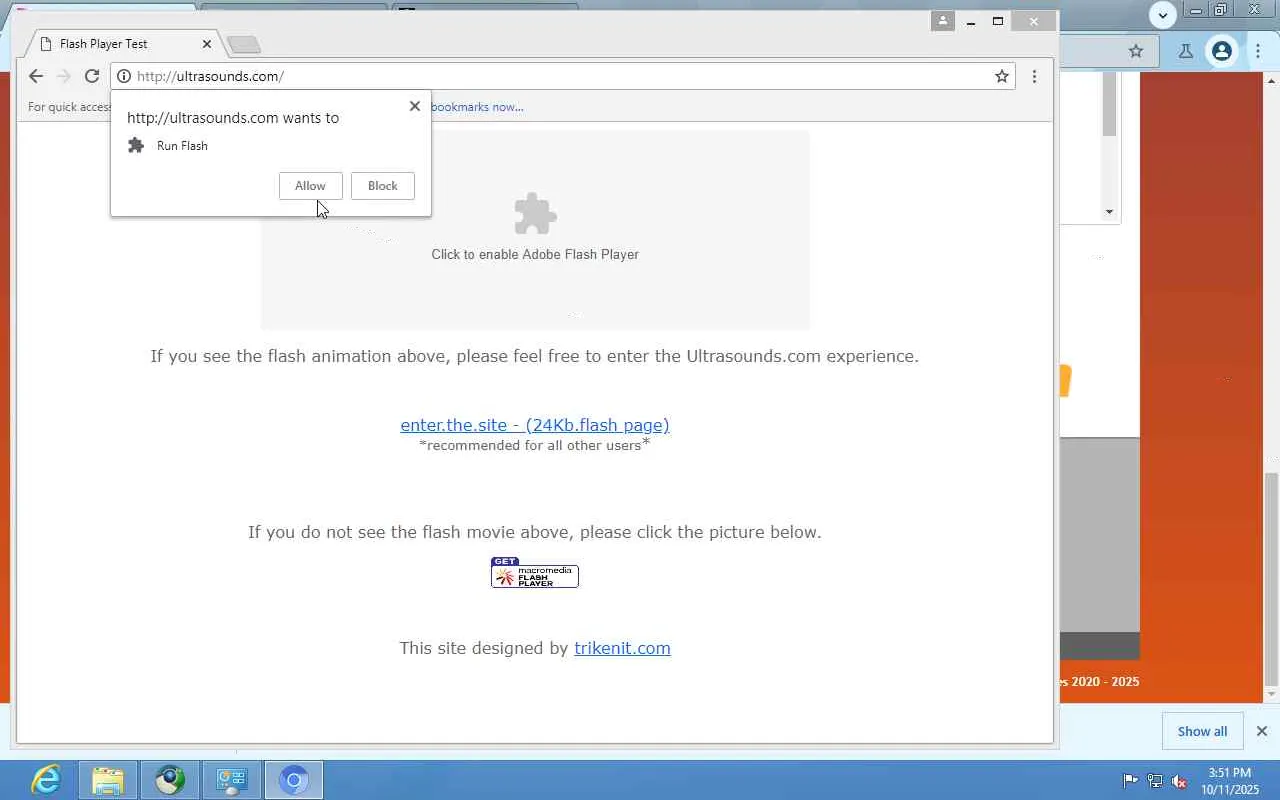Image resolution: width=1280 pixels, height=800 pixels.
Task: Select the Flash Player Test tab
Action: (x=122, y=44)
